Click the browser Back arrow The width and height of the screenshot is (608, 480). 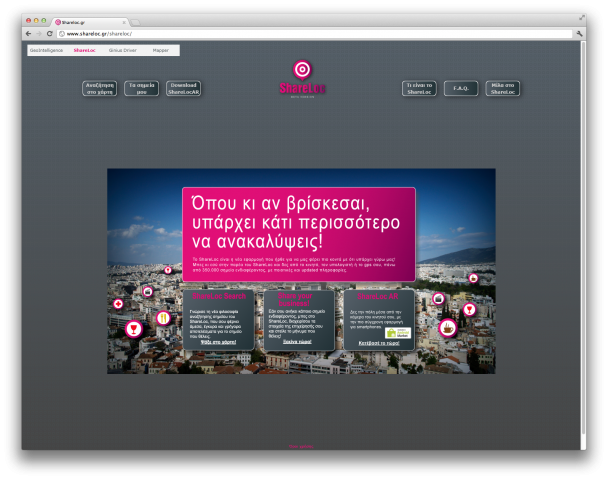point(28,34)
